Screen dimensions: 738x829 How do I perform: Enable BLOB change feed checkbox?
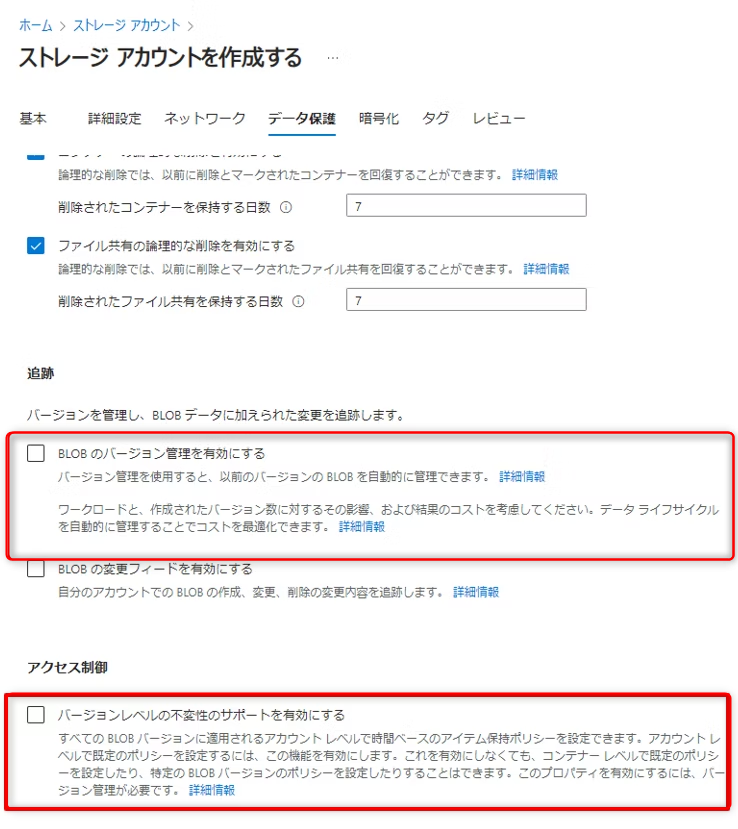point(36,569)
